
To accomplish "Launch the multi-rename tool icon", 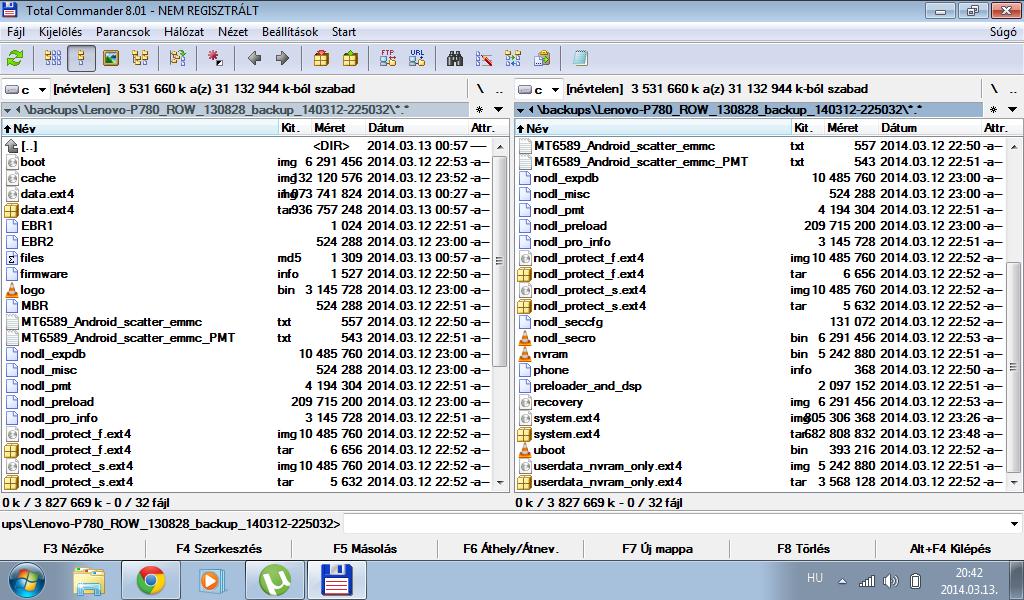I will coord(484,59).
